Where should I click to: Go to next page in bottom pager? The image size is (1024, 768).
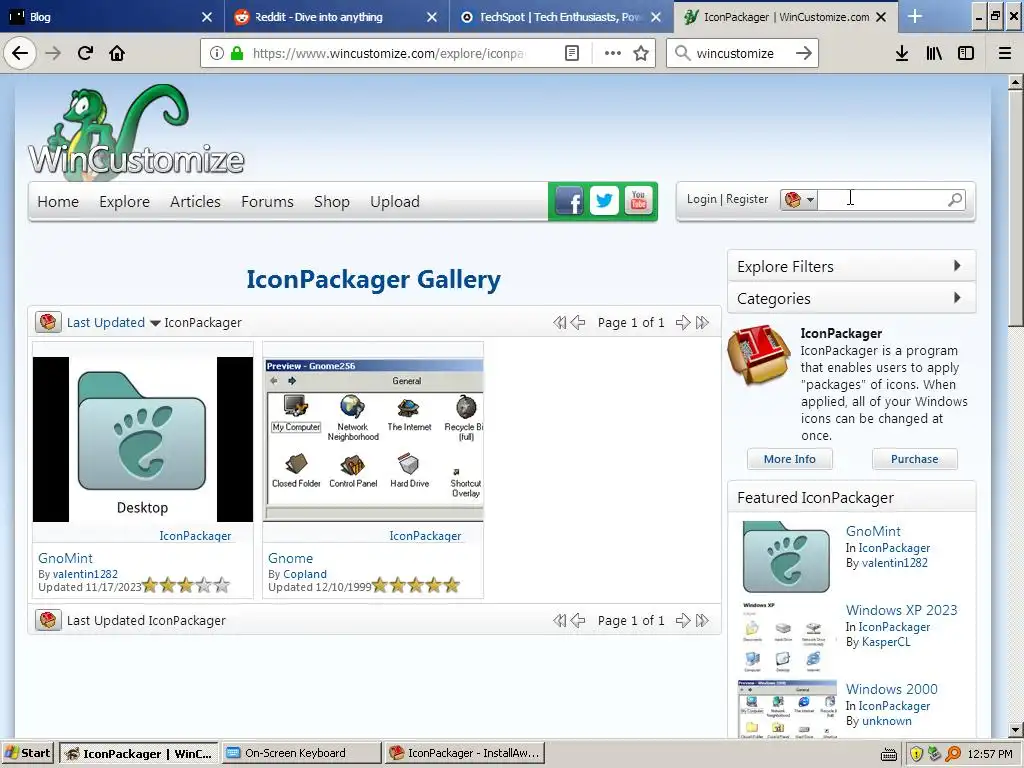tap(682, 620)
